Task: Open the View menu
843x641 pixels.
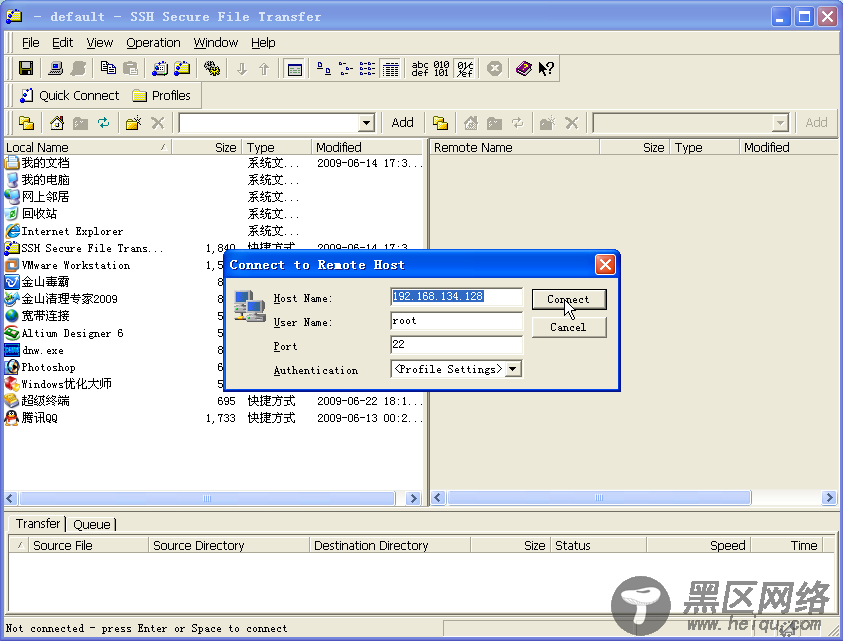Action: click(99, 42)
